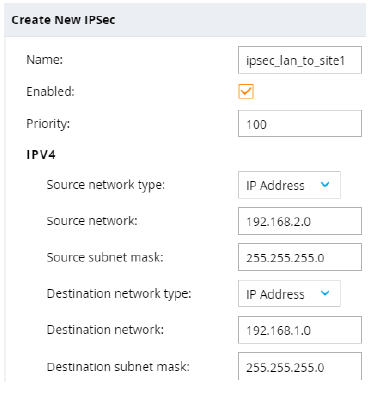Click the Source subnet mask field
371x393 pixels.
(300, 257)
